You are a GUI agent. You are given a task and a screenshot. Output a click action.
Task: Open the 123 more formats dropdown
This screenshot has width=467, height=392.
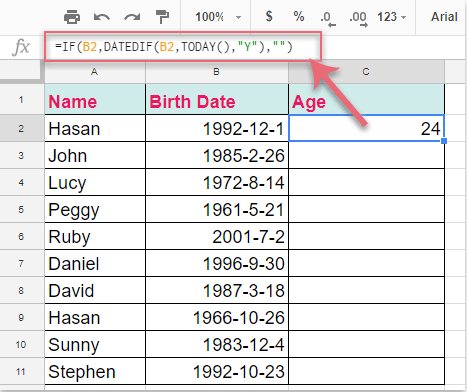tap(391, 17)
